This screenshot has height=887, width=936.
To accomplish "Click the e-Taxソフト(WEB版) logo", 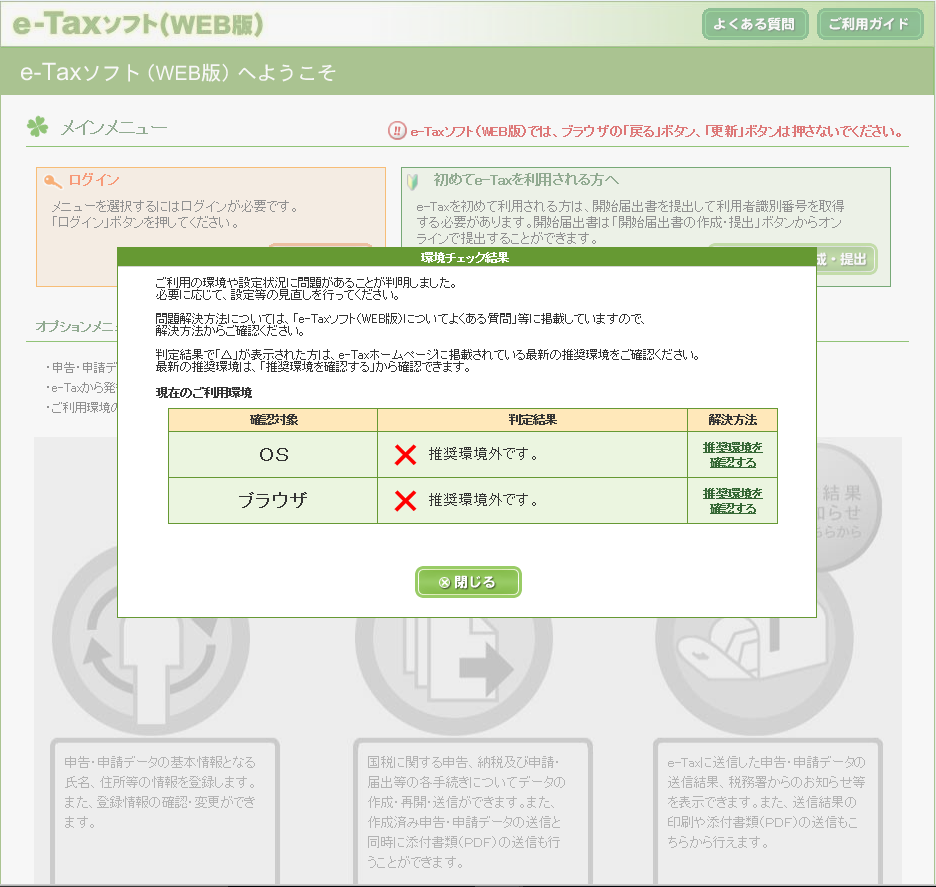I will point(138,24).
